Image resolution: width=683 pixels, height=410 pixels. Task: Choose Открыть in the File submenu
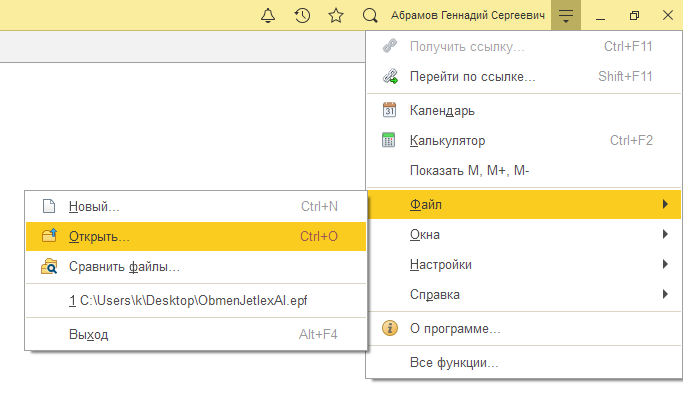196,236
